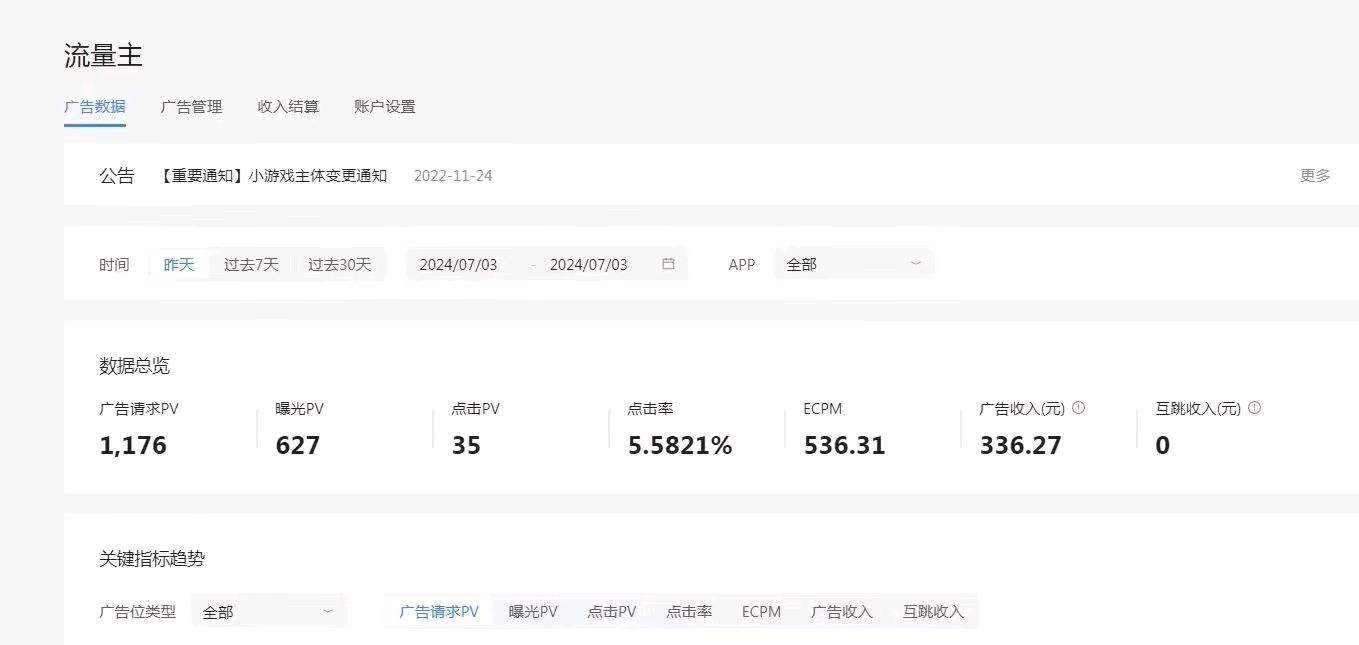Switch to the 广告管理 tab
The width and height of the screenshot is (1359, 645).
click(192, 106)
